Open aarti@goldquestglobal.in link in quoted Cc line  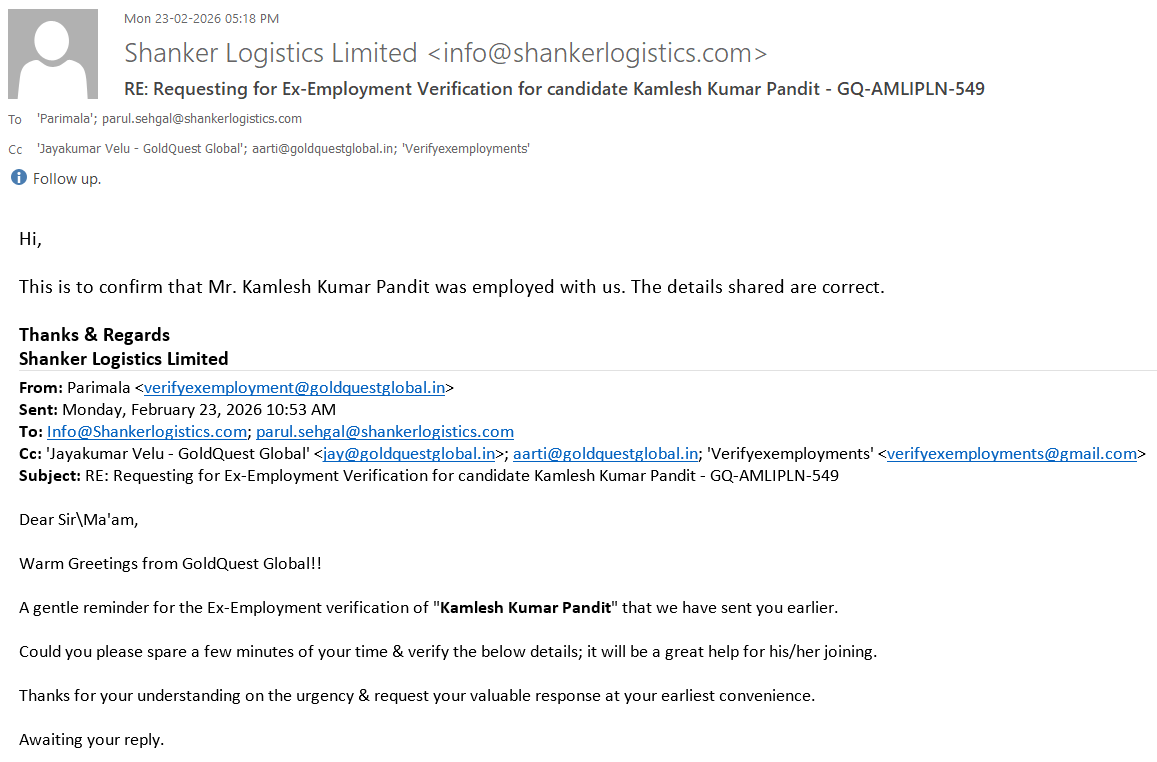pyautogui.click(x=605, y=454)
